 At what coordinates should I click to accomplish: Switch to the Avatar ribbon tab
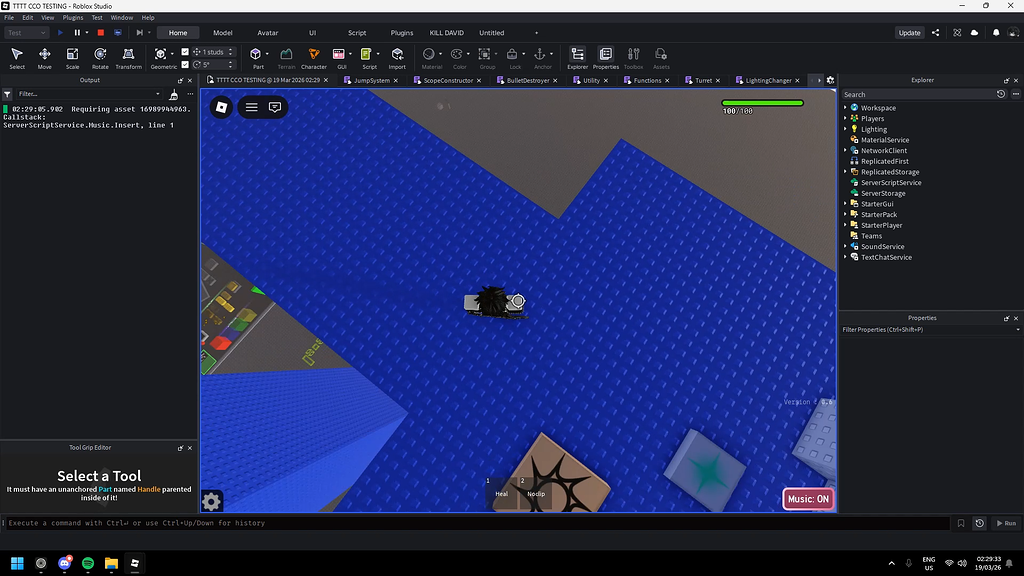click(268, 33)
